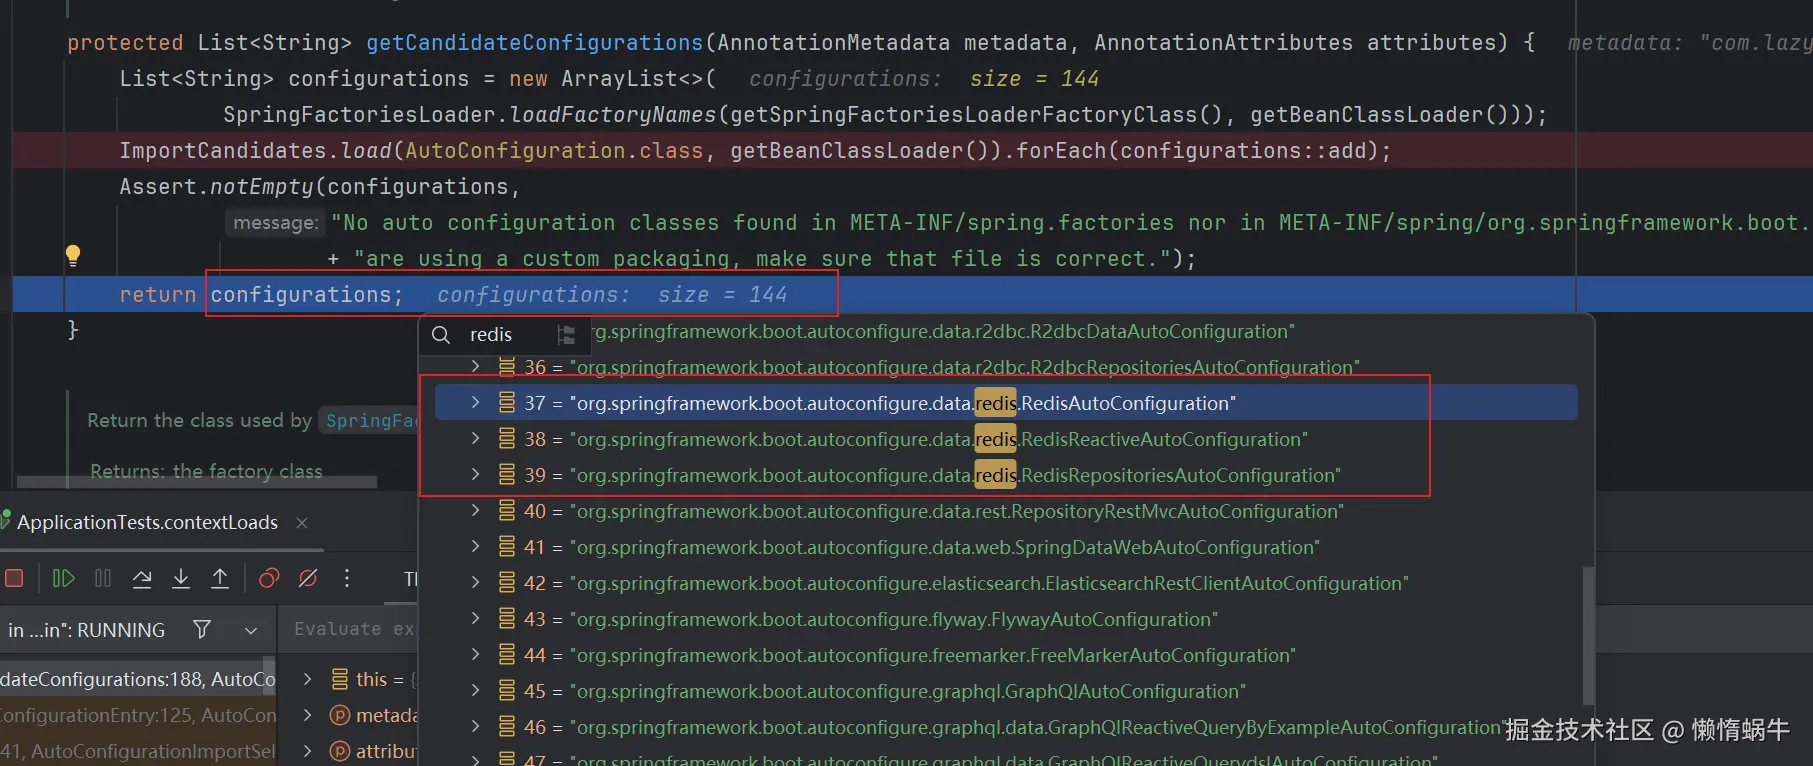Select row 39 RedisRepositoriesAutoConfiguration
Viewport: 1813px width, 766px height.
pos(1006,475)
